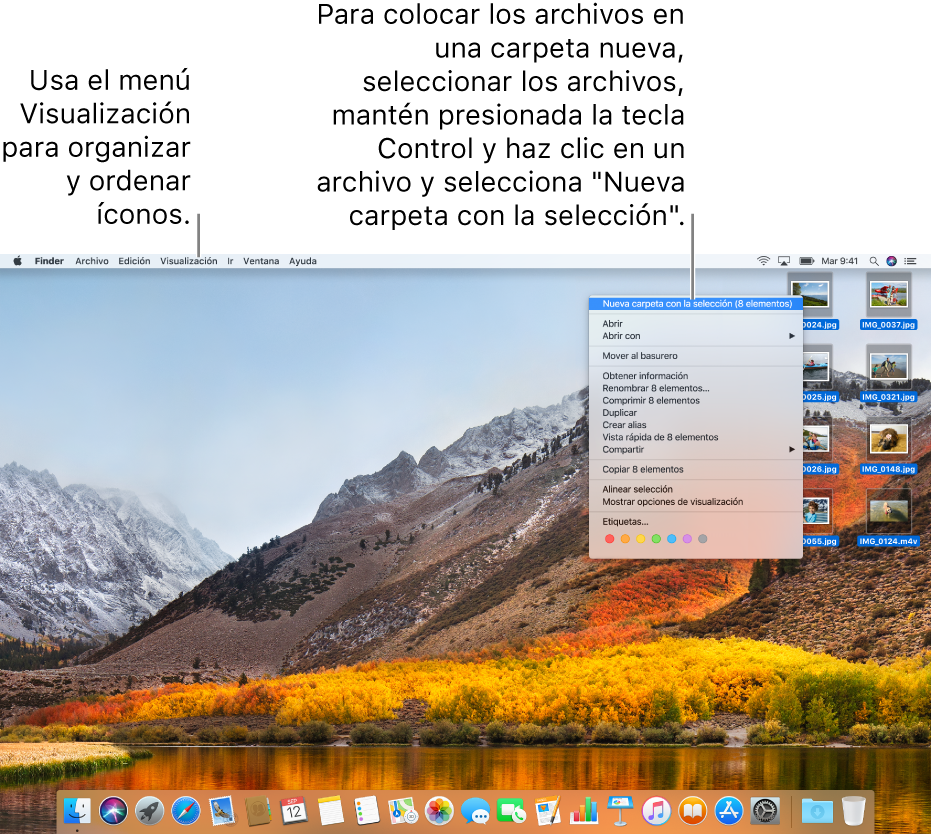Launch Siri from the dock
The width and height of the screenshot is (931, 835).
113,811
